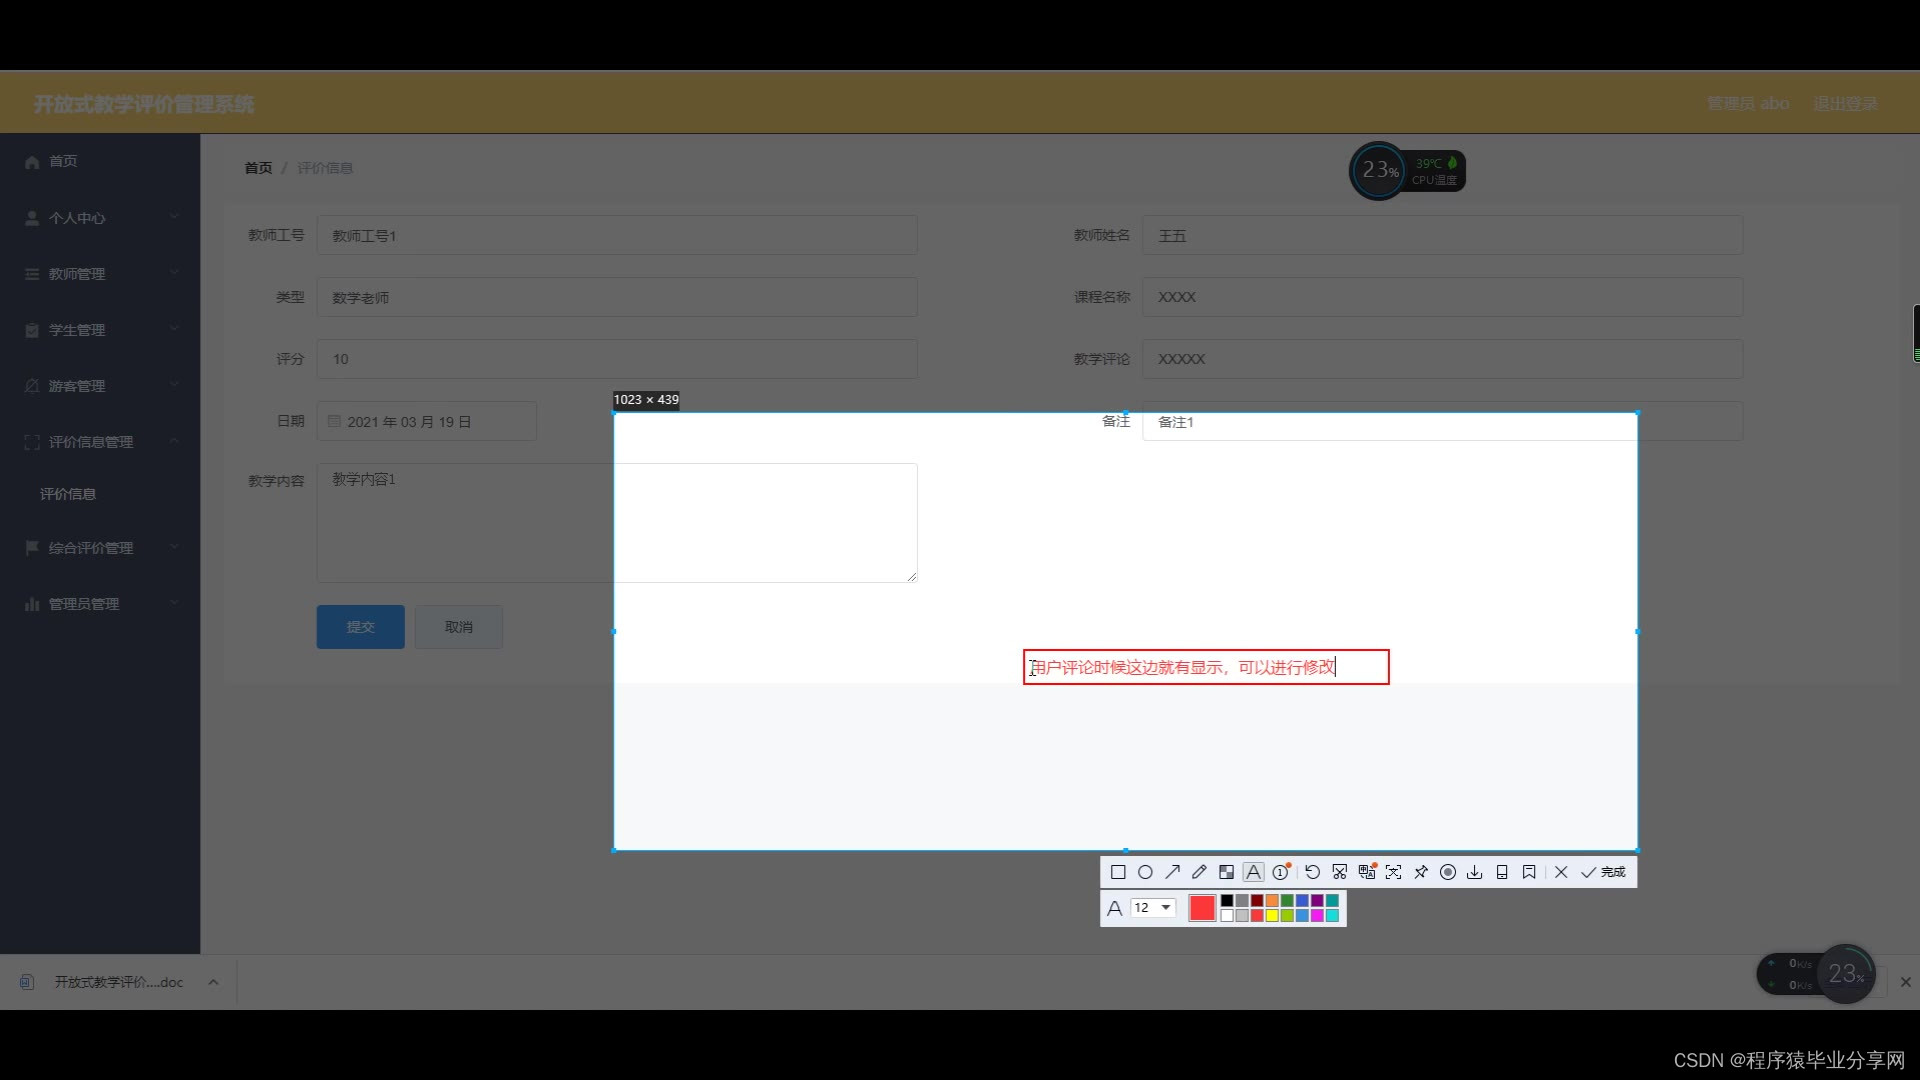Image resolution: width=1920 pixels, height=1080 pixels.
Task: Click the scissors cut tool icon
Action: [1339, 872]
